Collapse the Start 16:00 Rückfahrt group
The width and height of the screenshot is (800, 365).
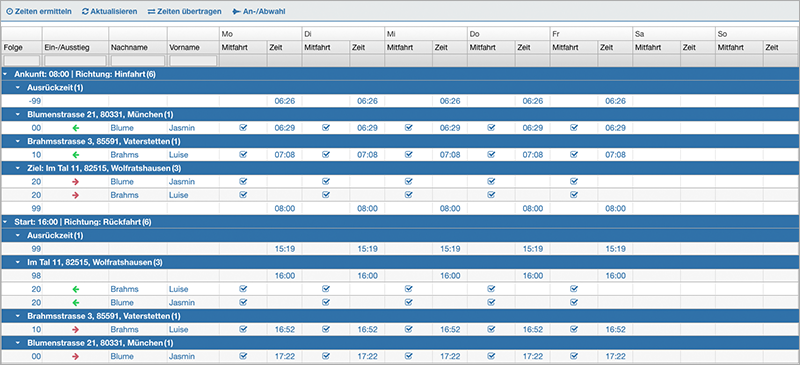point(6,222)
